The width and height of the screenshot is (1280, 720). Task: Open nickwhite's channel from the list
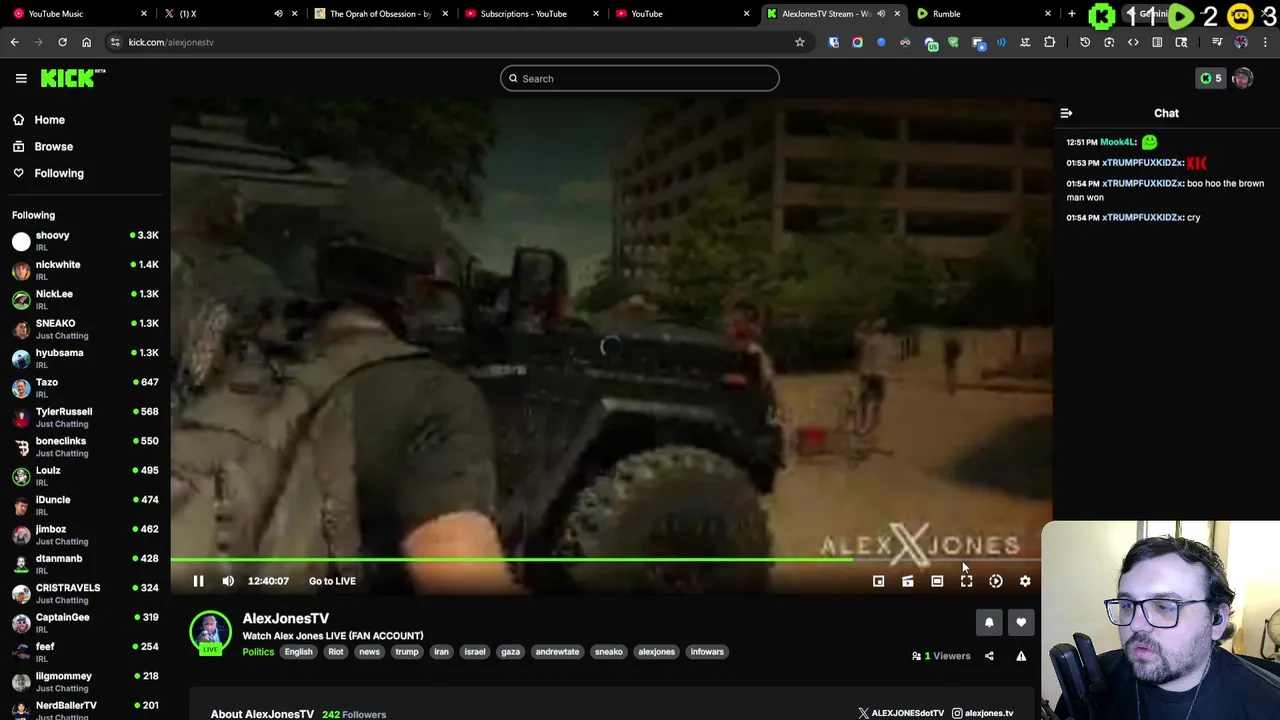click(85, 270)
